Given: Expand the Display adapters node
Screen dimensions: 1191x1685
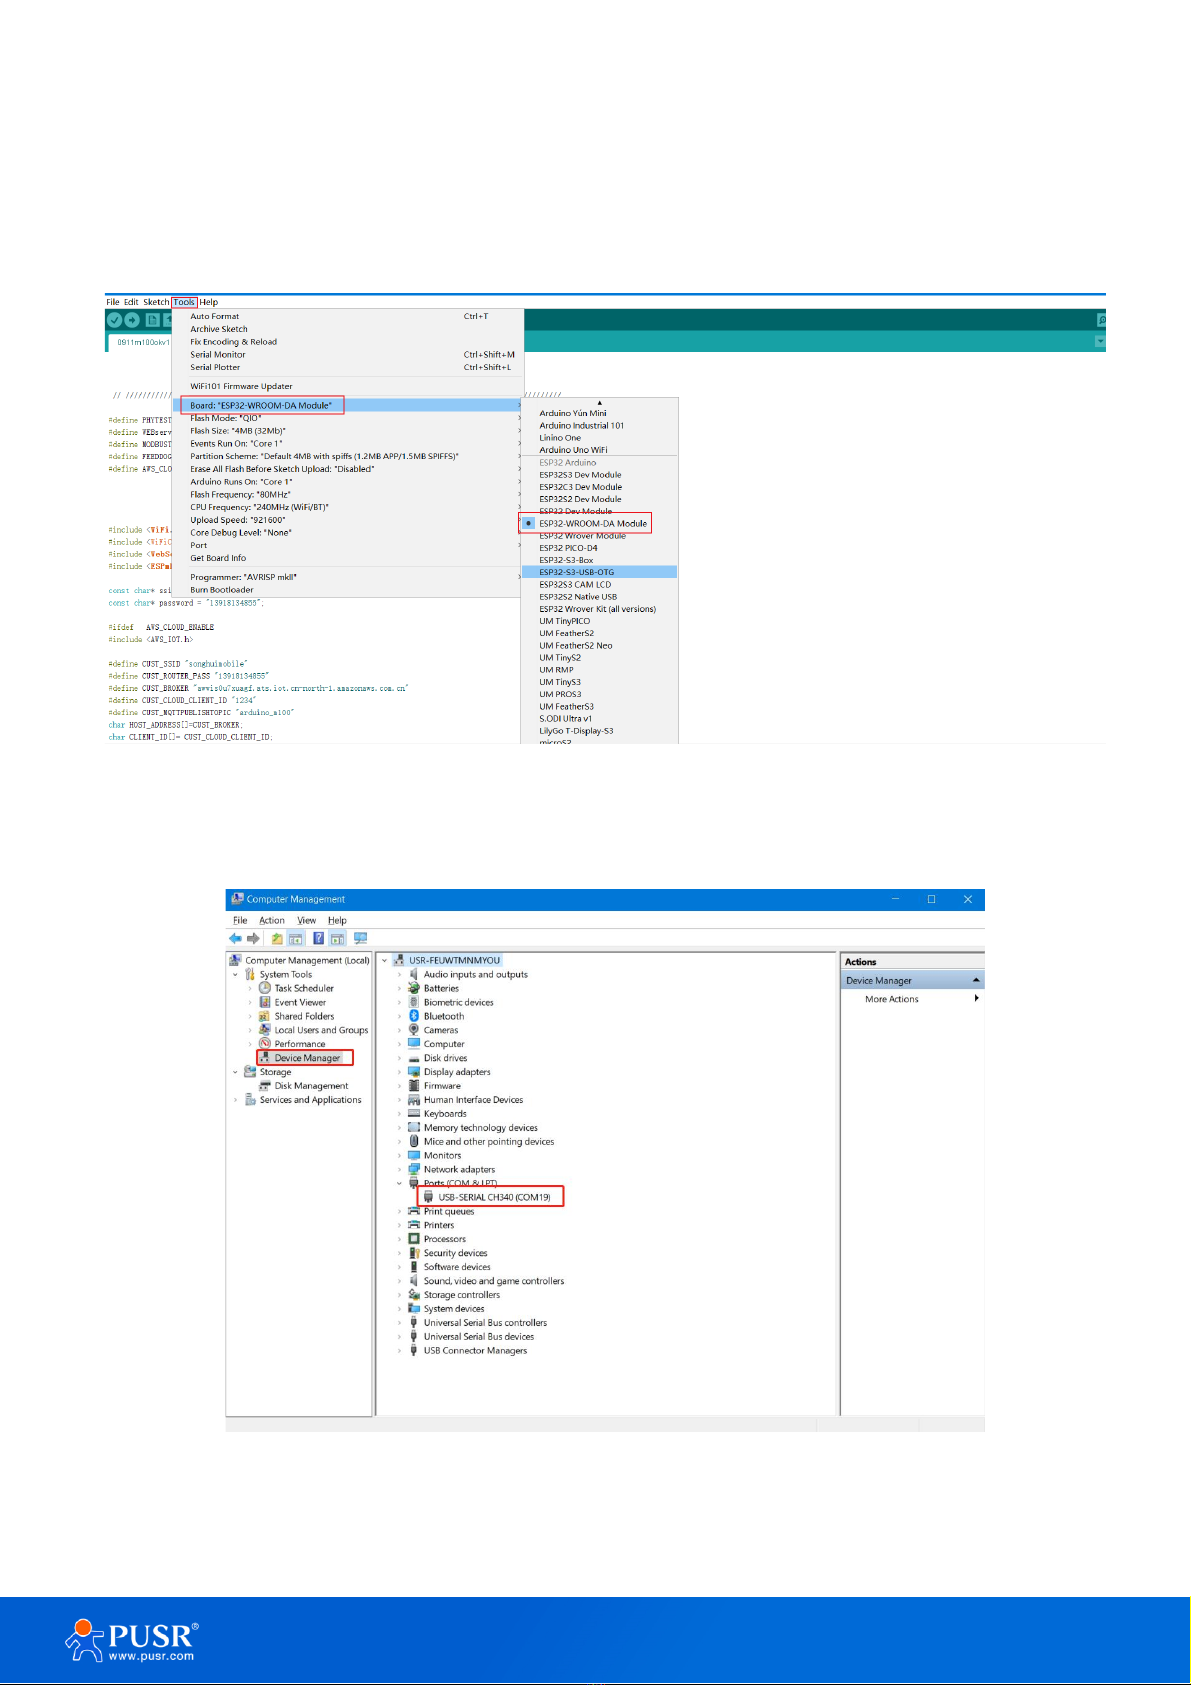Looking at the screenshot, I should click(400, 1072).
